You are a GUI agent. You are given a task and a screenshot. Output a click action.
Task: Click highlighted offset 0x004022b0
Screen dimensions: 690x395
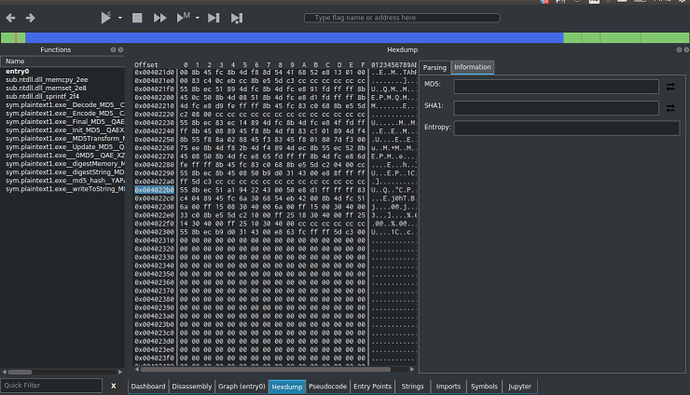154,190
